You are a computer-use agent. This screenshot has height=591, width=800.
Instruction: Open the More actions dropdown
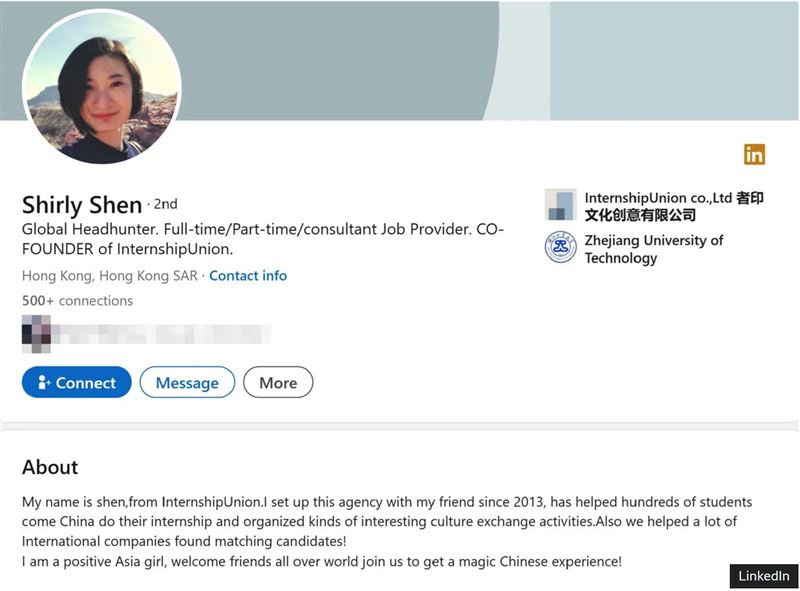278,382
